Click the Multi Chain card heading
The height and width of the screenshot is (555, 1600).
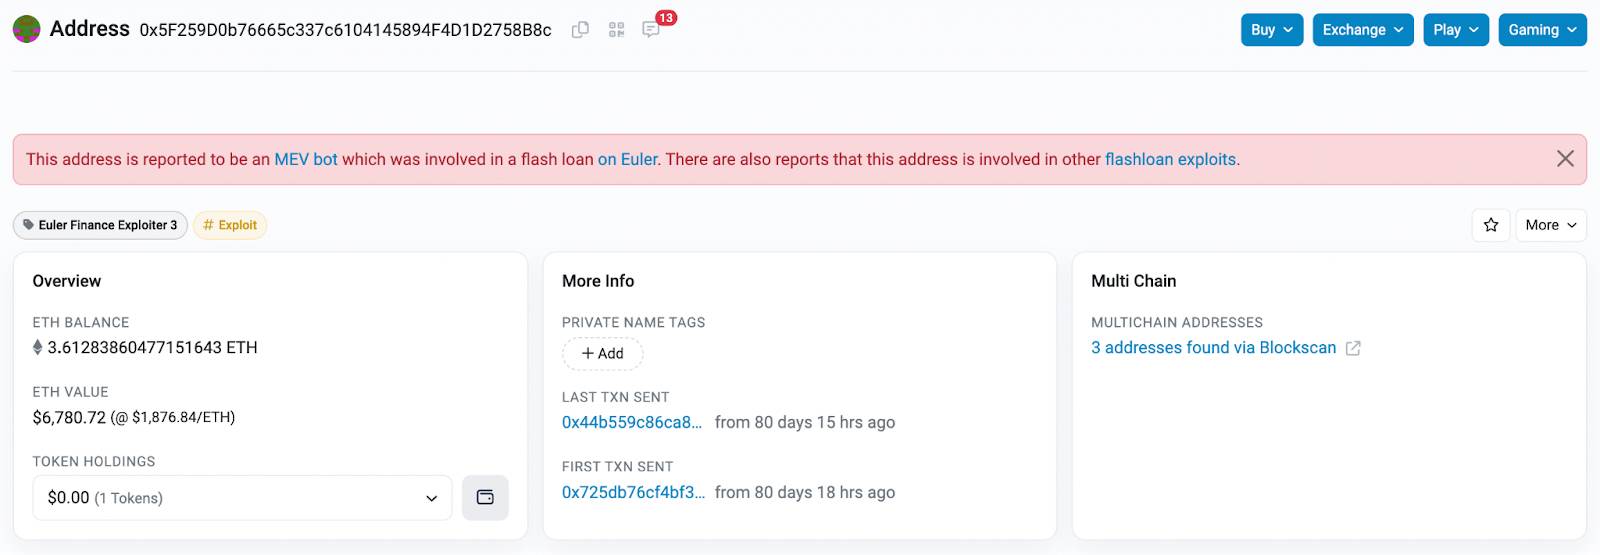(1133, 281)
